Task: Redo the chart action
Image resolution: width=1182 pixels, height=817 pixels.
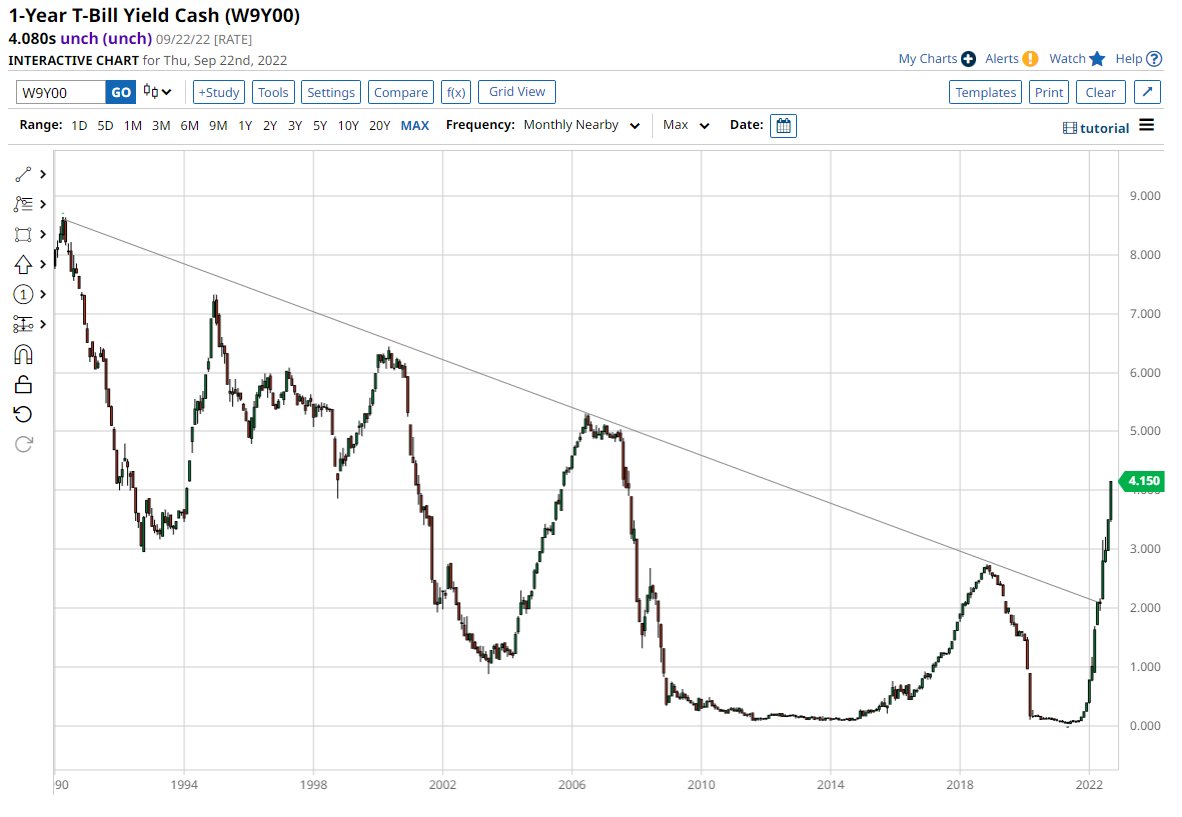Action: point(23,444)
